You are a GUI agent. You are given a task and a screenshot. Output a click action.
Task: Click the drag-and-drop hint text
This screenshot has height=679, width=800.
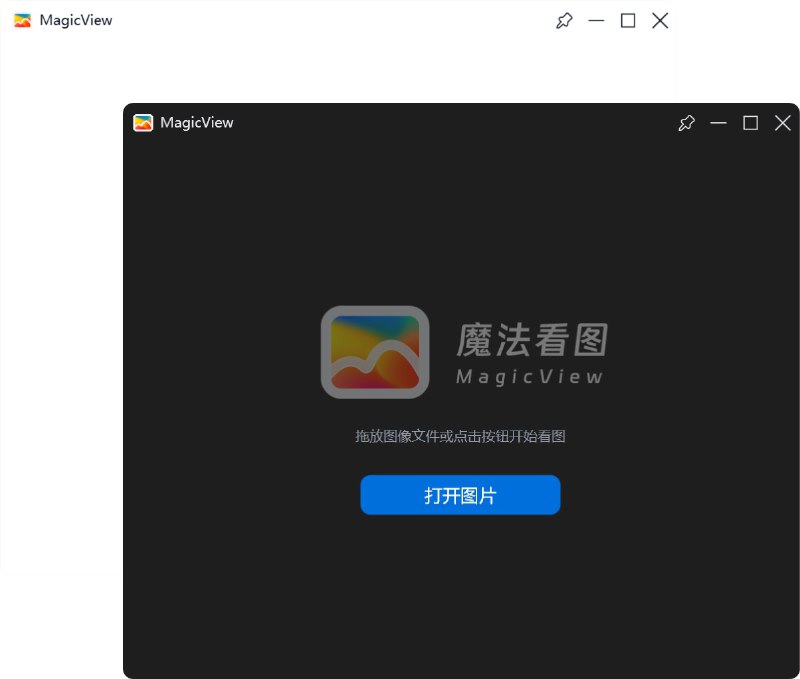pos(460,436)
